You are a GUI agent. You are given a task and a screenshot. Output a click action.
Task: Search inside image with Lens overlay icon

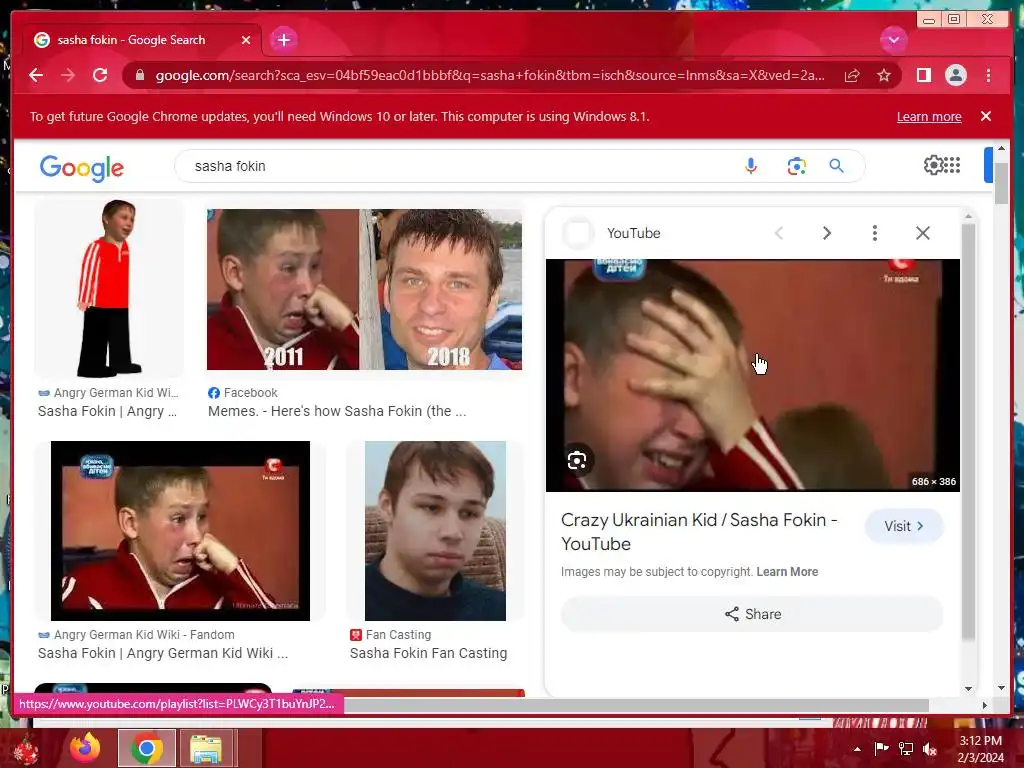(577, 461)
